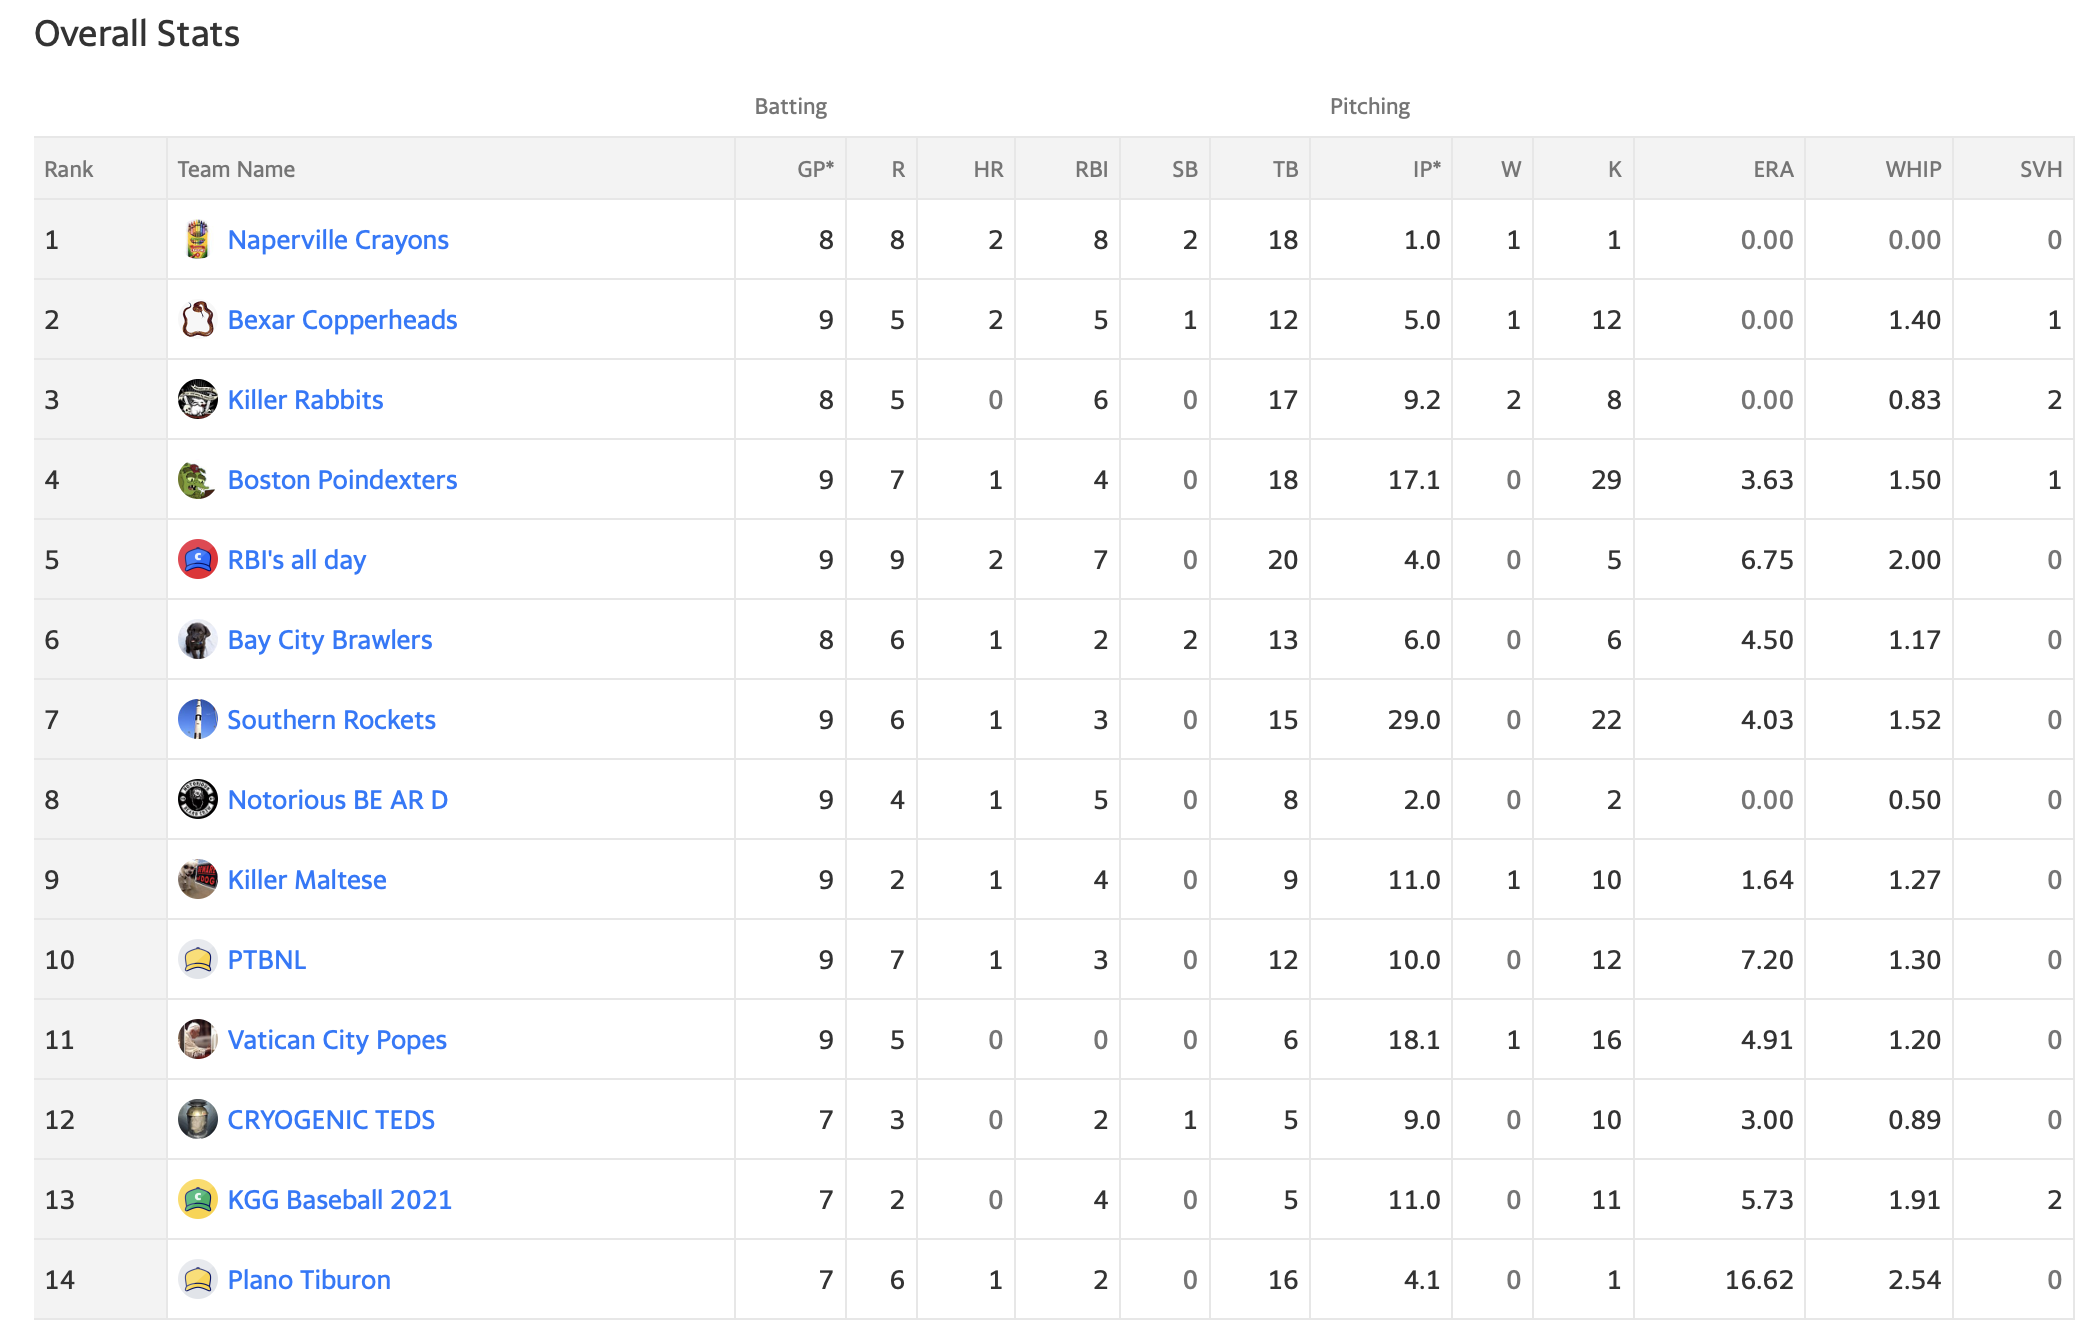Image resolution: width=2100 pixels, height=1340 pixels.
Task: Click the Boston Poindexters mascot icon
Action: 198,479
